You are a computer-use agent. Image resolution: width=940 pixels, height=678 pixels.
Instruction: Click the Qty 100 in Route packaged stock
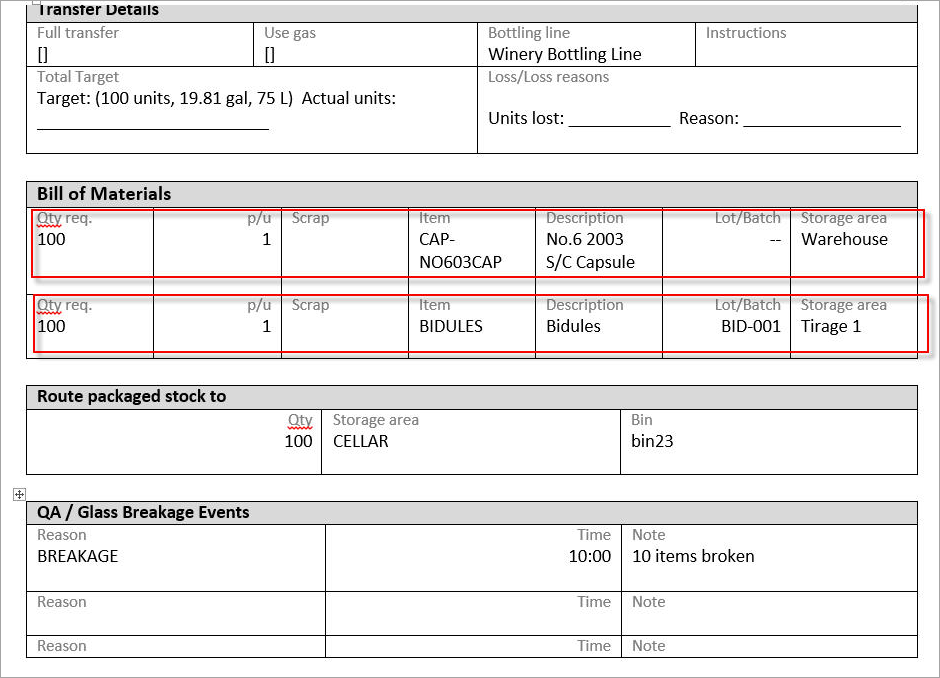pos(299,441)
